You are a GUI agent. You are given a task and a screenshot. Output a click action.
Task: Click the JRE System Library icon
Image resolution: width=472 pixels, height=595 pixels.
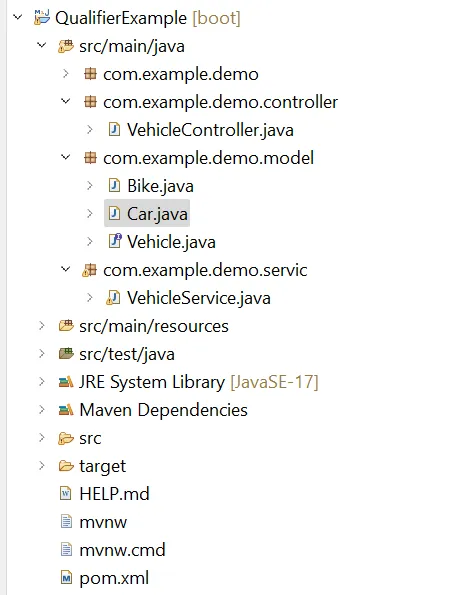(66, 382)
